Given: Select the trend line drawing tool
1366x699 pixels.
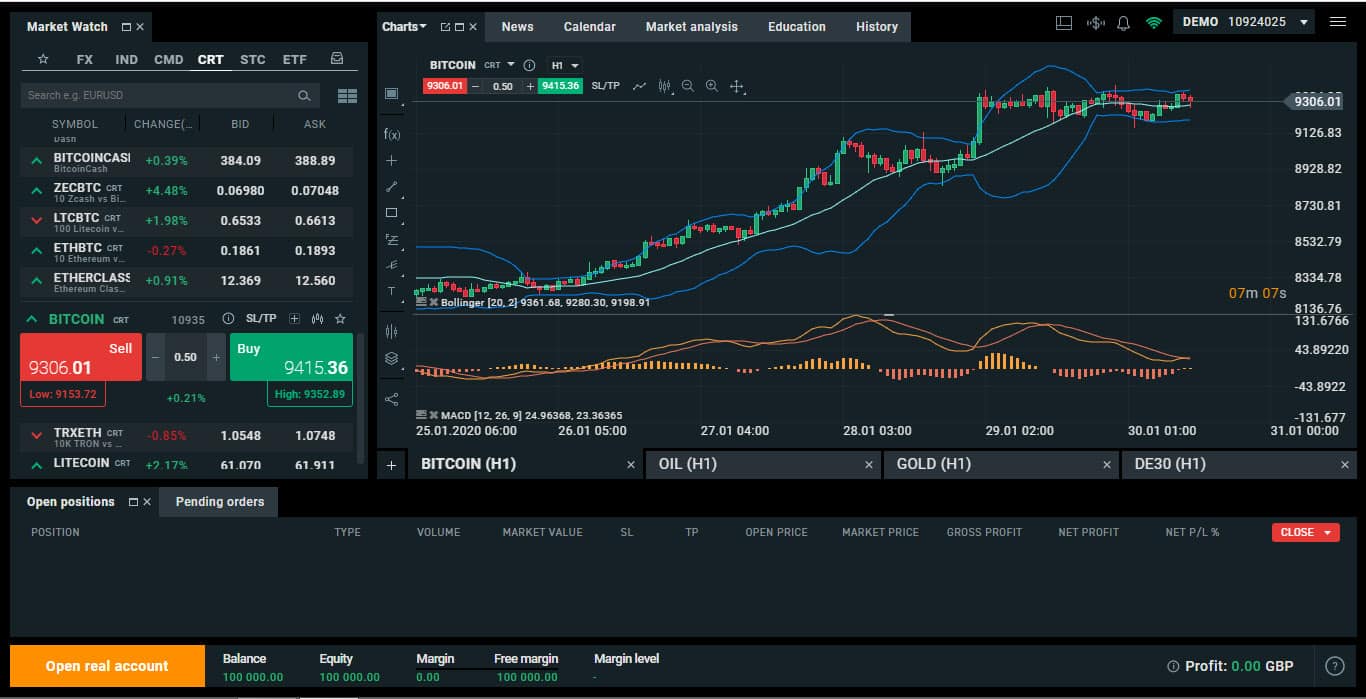Looking at the screenshot, I should point(391,187).
